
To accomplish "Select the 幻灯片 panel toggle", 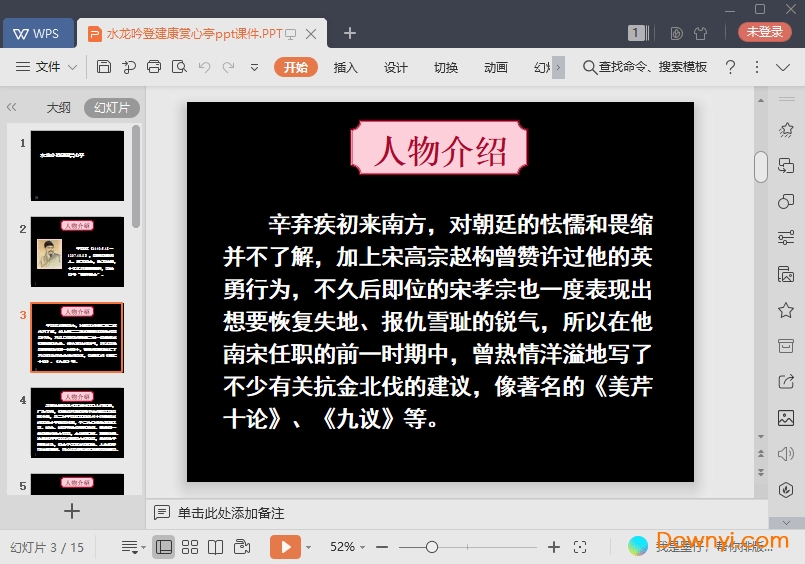I will tap(112, 108).
